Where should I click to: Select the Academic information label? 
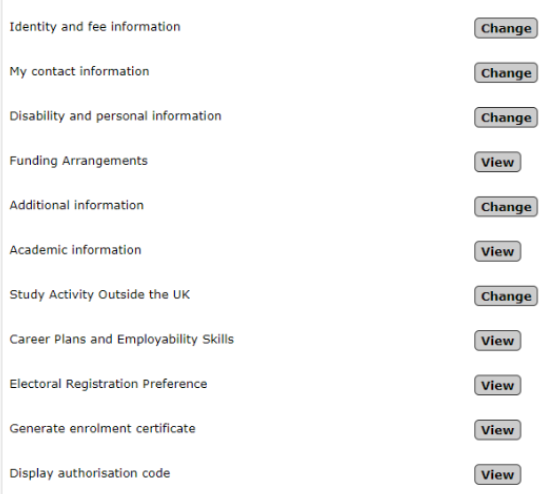pos(75,250)
